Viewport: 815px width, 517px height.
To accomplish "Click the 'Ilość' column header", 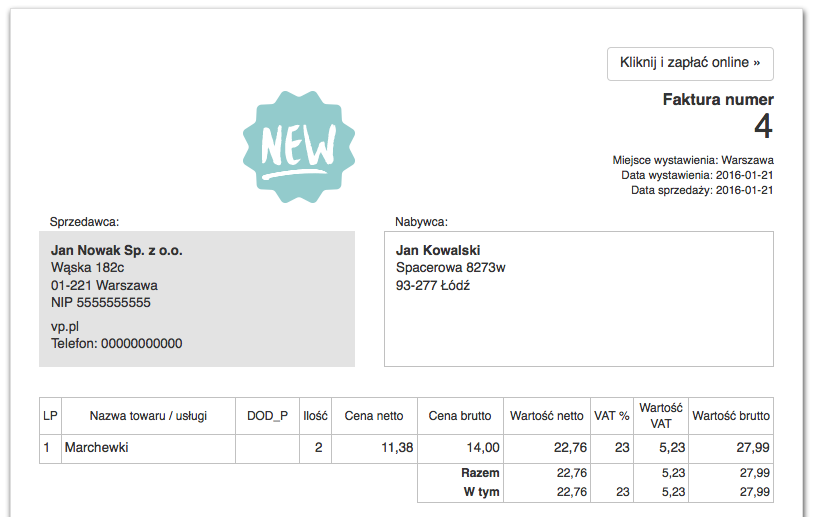I will [316, 416].
